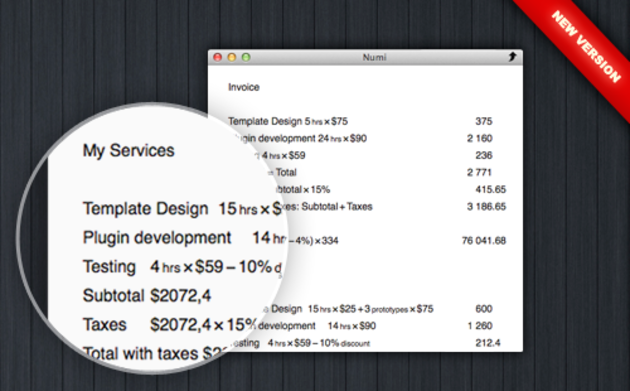Click the result 76 041.68
The image size is (630, 391).
click(x=484, y=241)
